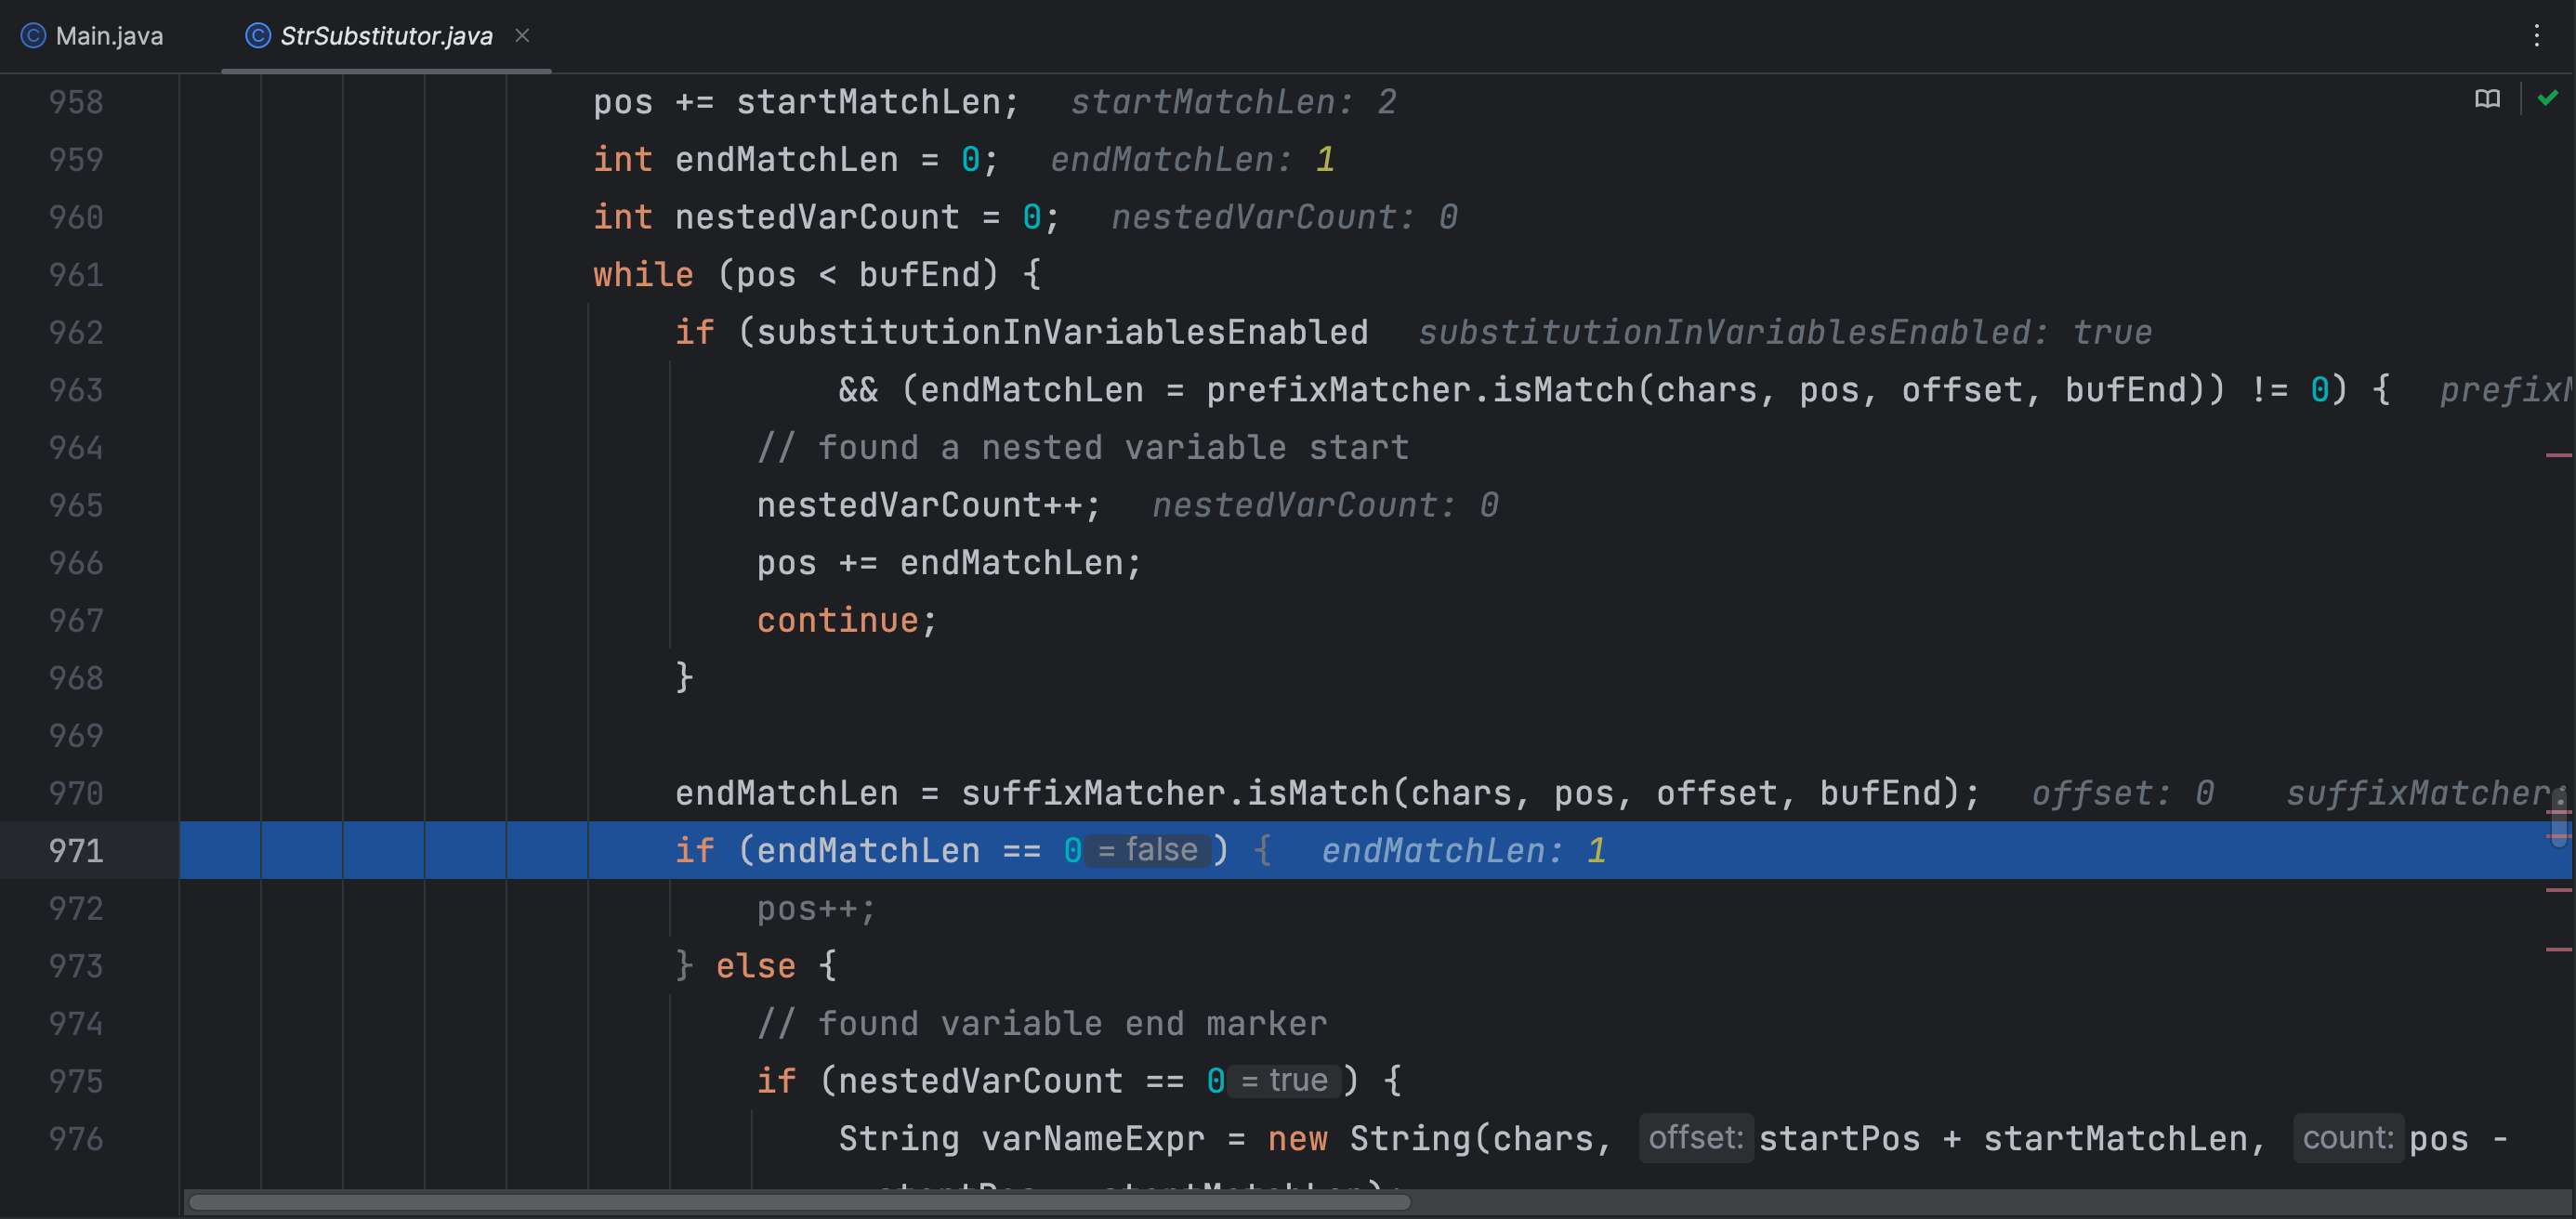Click 'continue' keyword on line 967
This screenshot has height=1219, width=2576.
(837, 620)
